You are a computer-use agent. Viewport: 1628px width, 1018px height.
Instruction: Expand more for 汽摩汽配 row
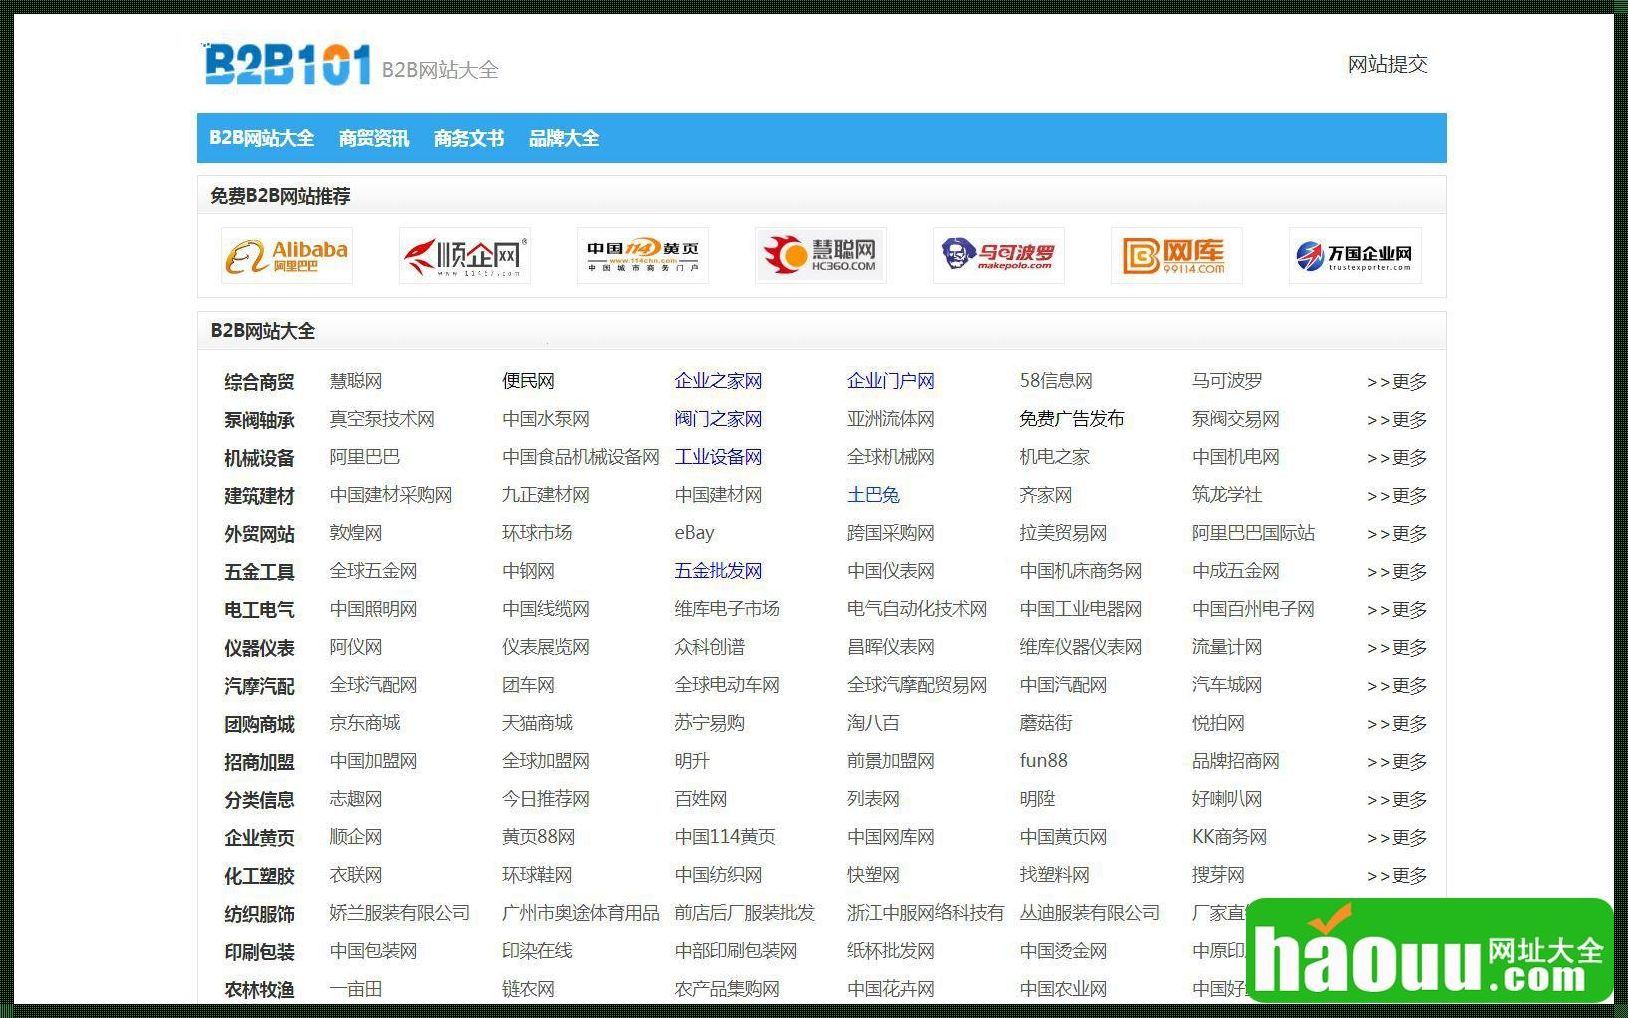1397,686
